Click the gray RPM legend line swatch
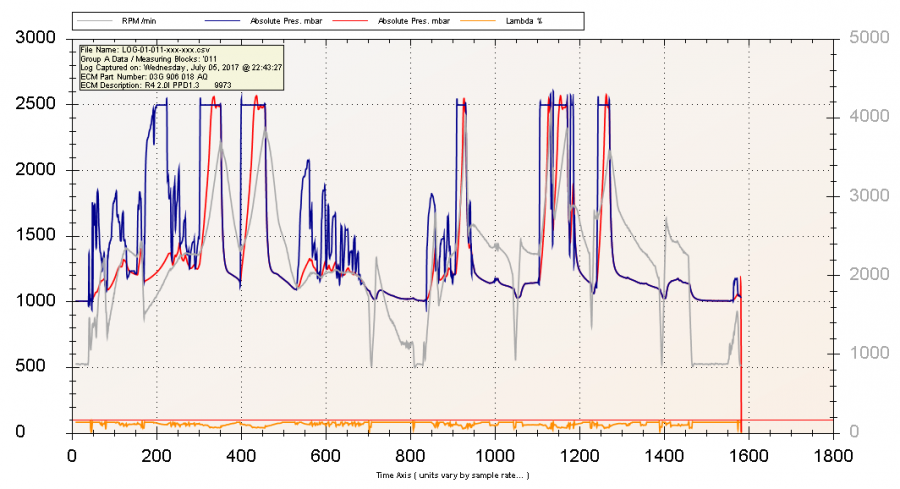The width and height of the screenshot is (900, 489). [103, 20]
